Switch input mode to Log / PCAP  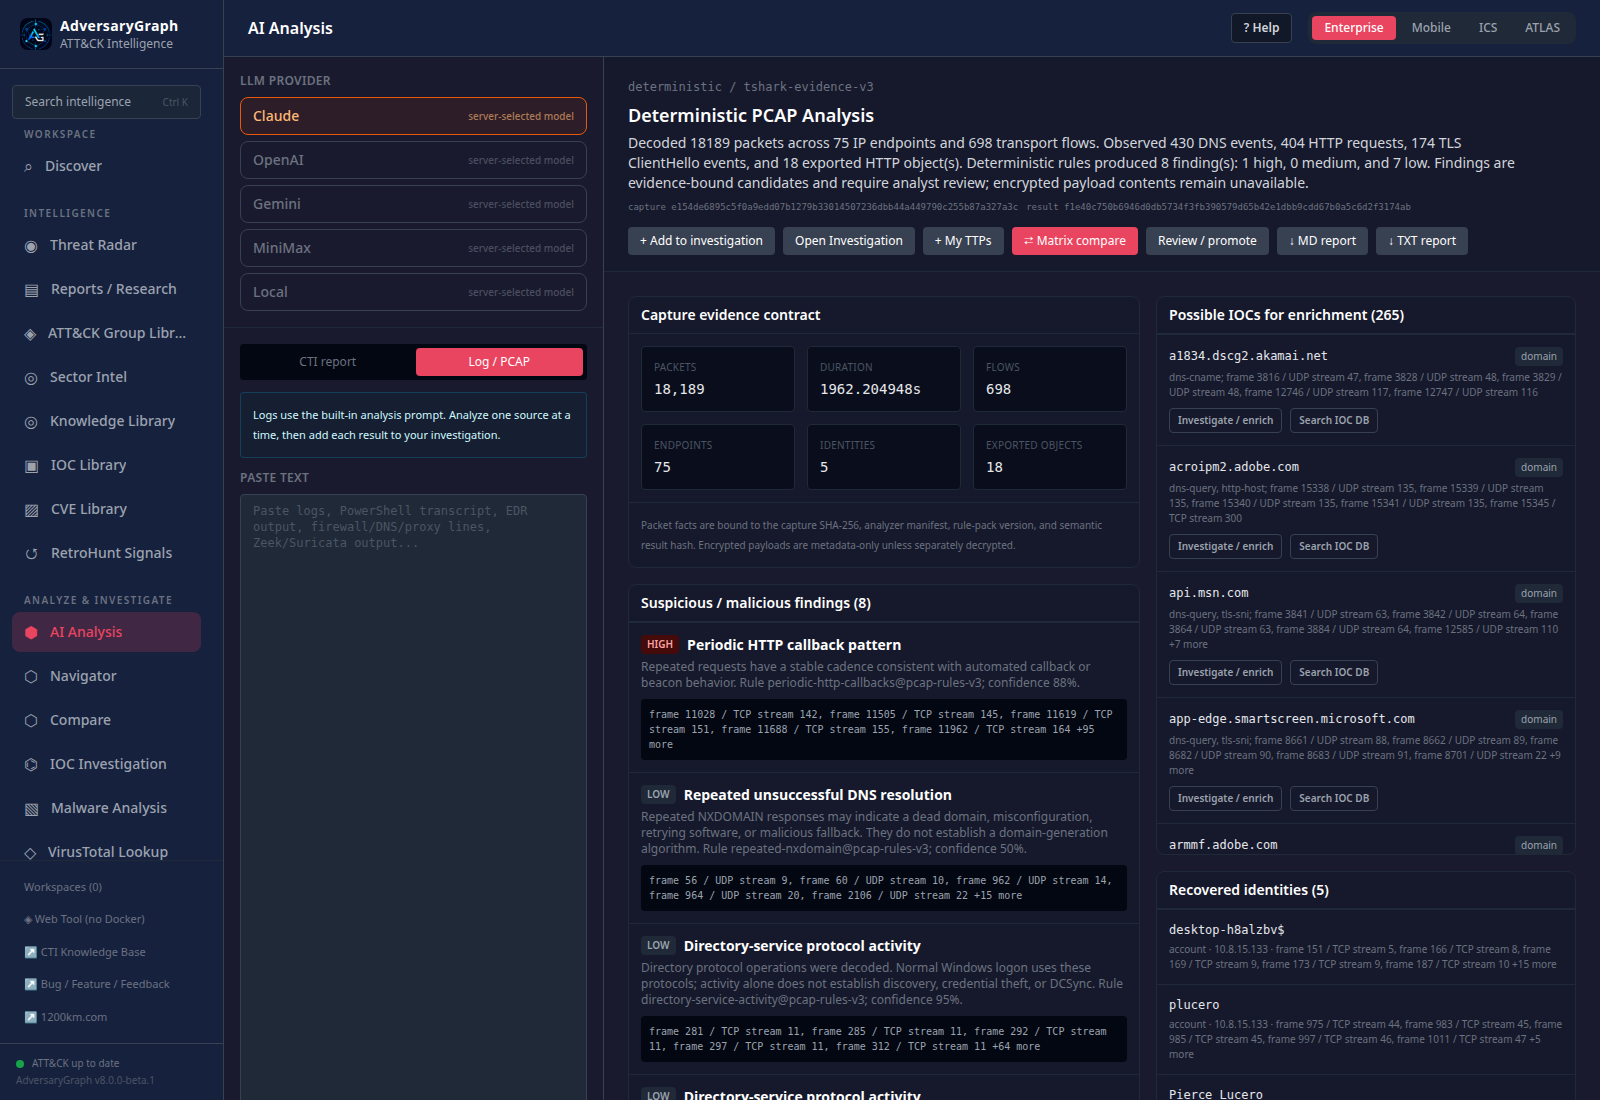(x=499, y=362)
